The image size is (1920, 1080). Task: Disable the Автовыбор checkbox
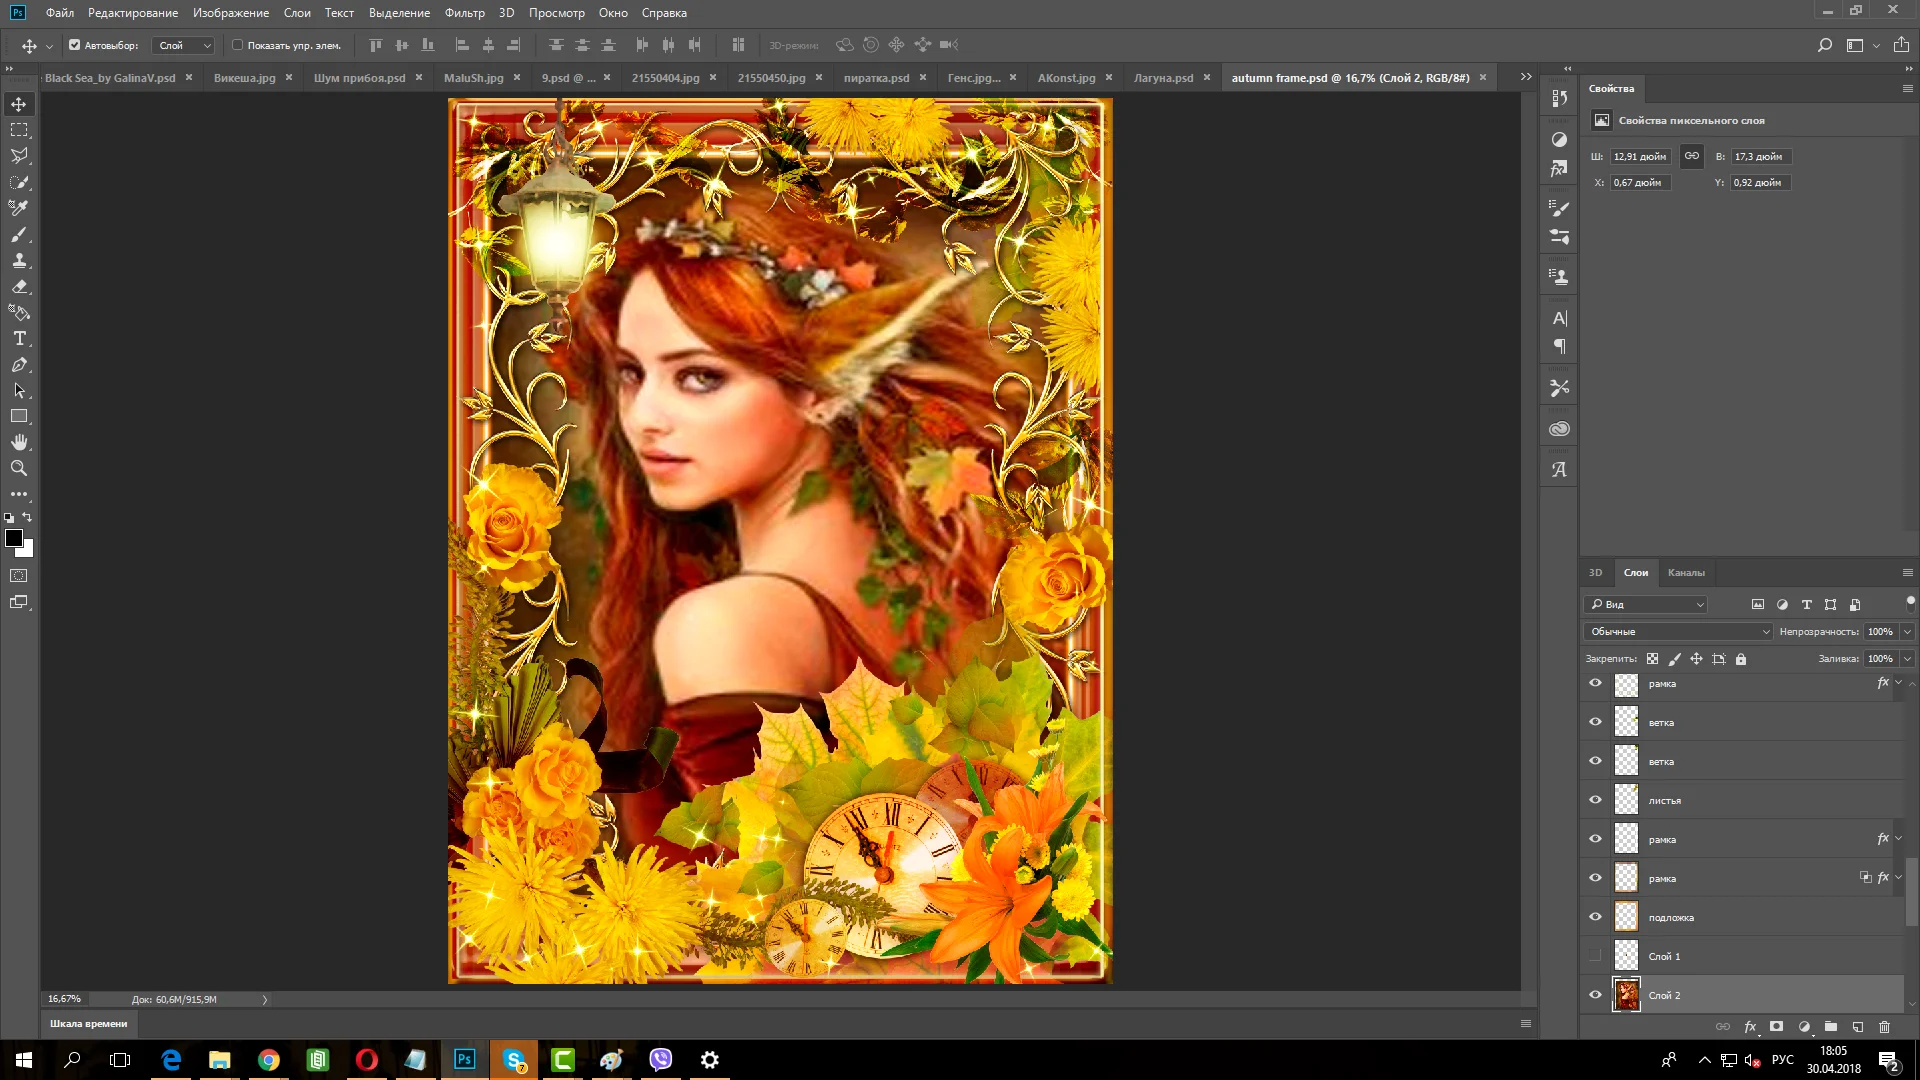[x=74, y=45]
